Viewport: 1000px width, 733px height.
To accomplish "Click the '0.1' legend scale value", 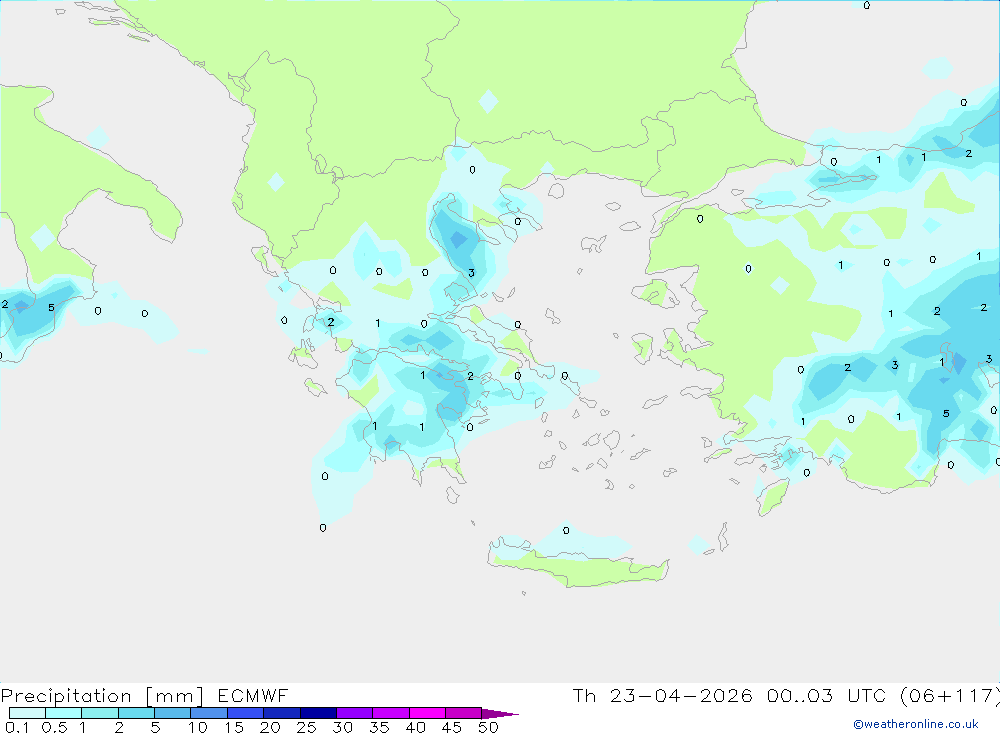I will click(17, 727).
